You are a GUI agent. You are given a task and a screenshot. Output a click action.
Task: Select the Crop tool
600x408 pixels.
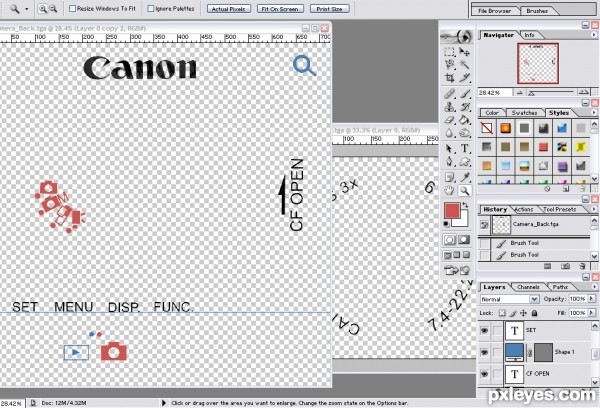pyautogui.click(x=450, y=78)
